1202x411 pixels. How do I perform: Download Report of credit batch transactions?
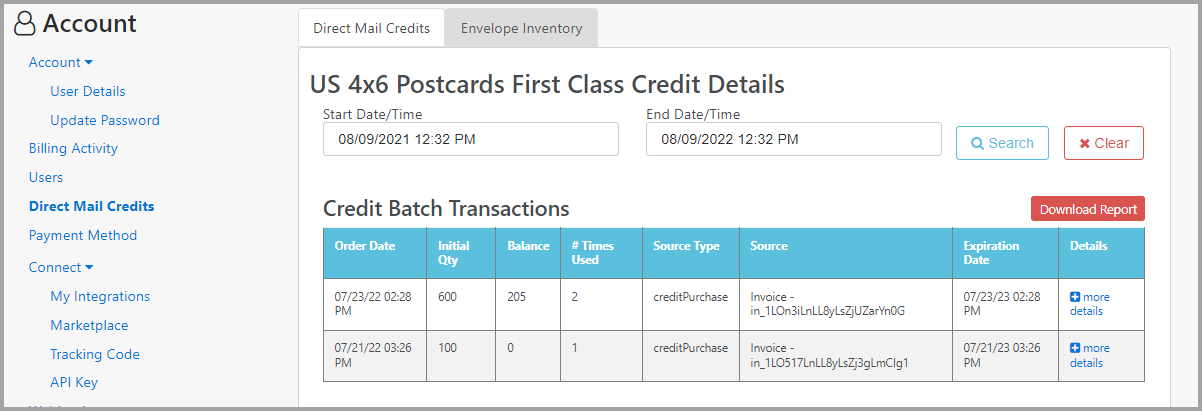tap(1088, 209)
